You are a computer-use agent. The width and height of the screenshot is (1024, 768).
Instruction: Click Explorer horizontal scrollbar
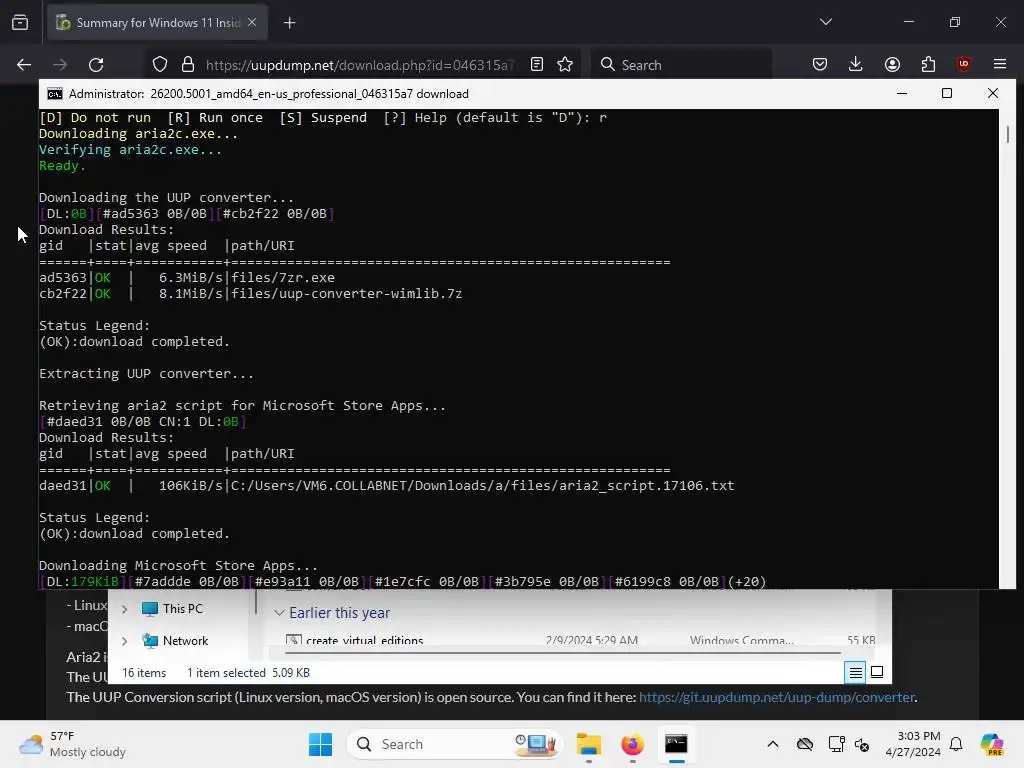(x=562, y=652)
